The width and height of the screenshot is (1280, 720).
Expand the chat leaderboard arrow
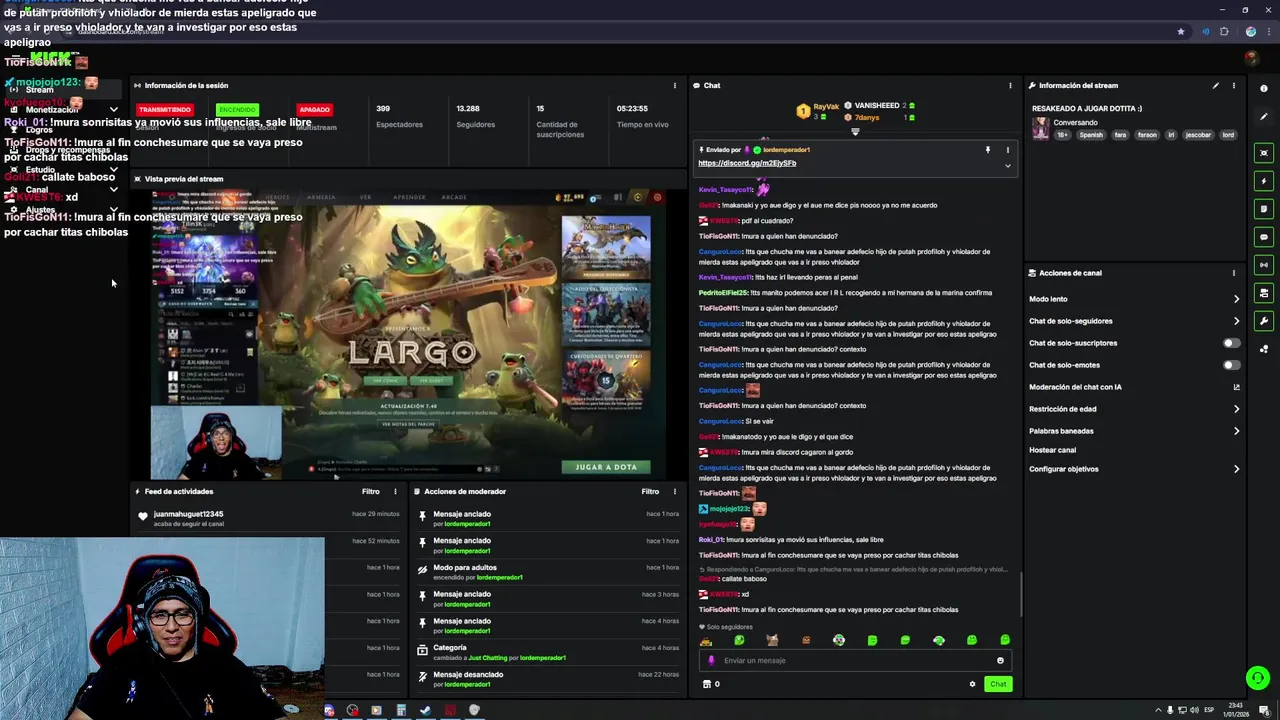click(x=855, y=132)
